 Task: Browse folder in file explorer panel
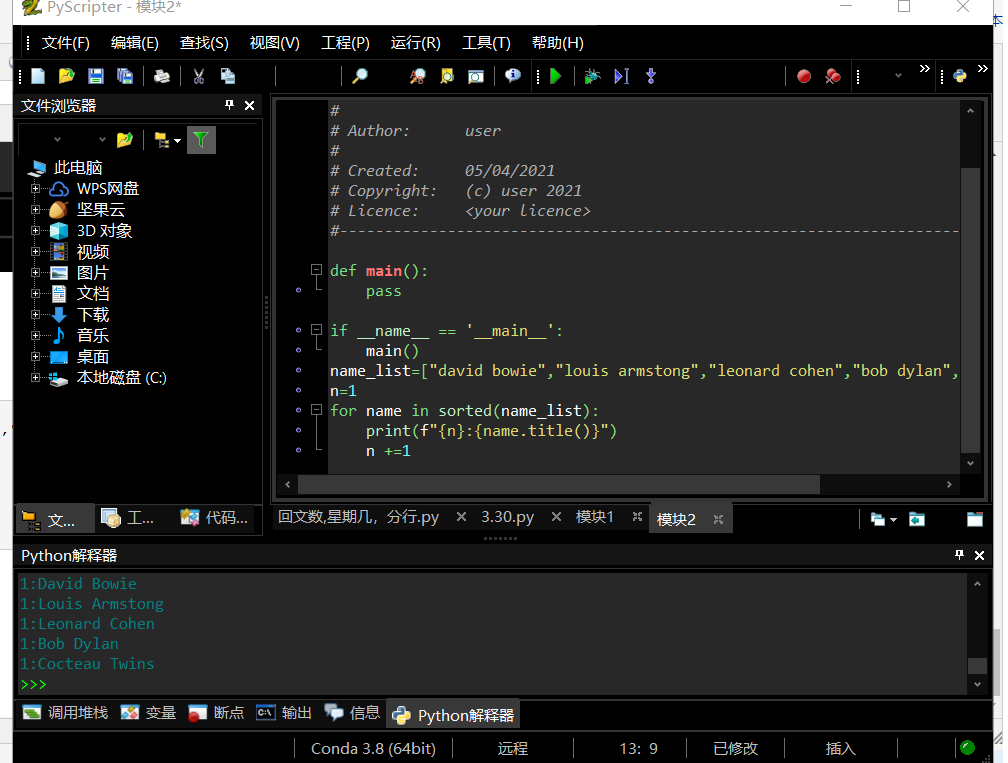[x=125, y=139]
